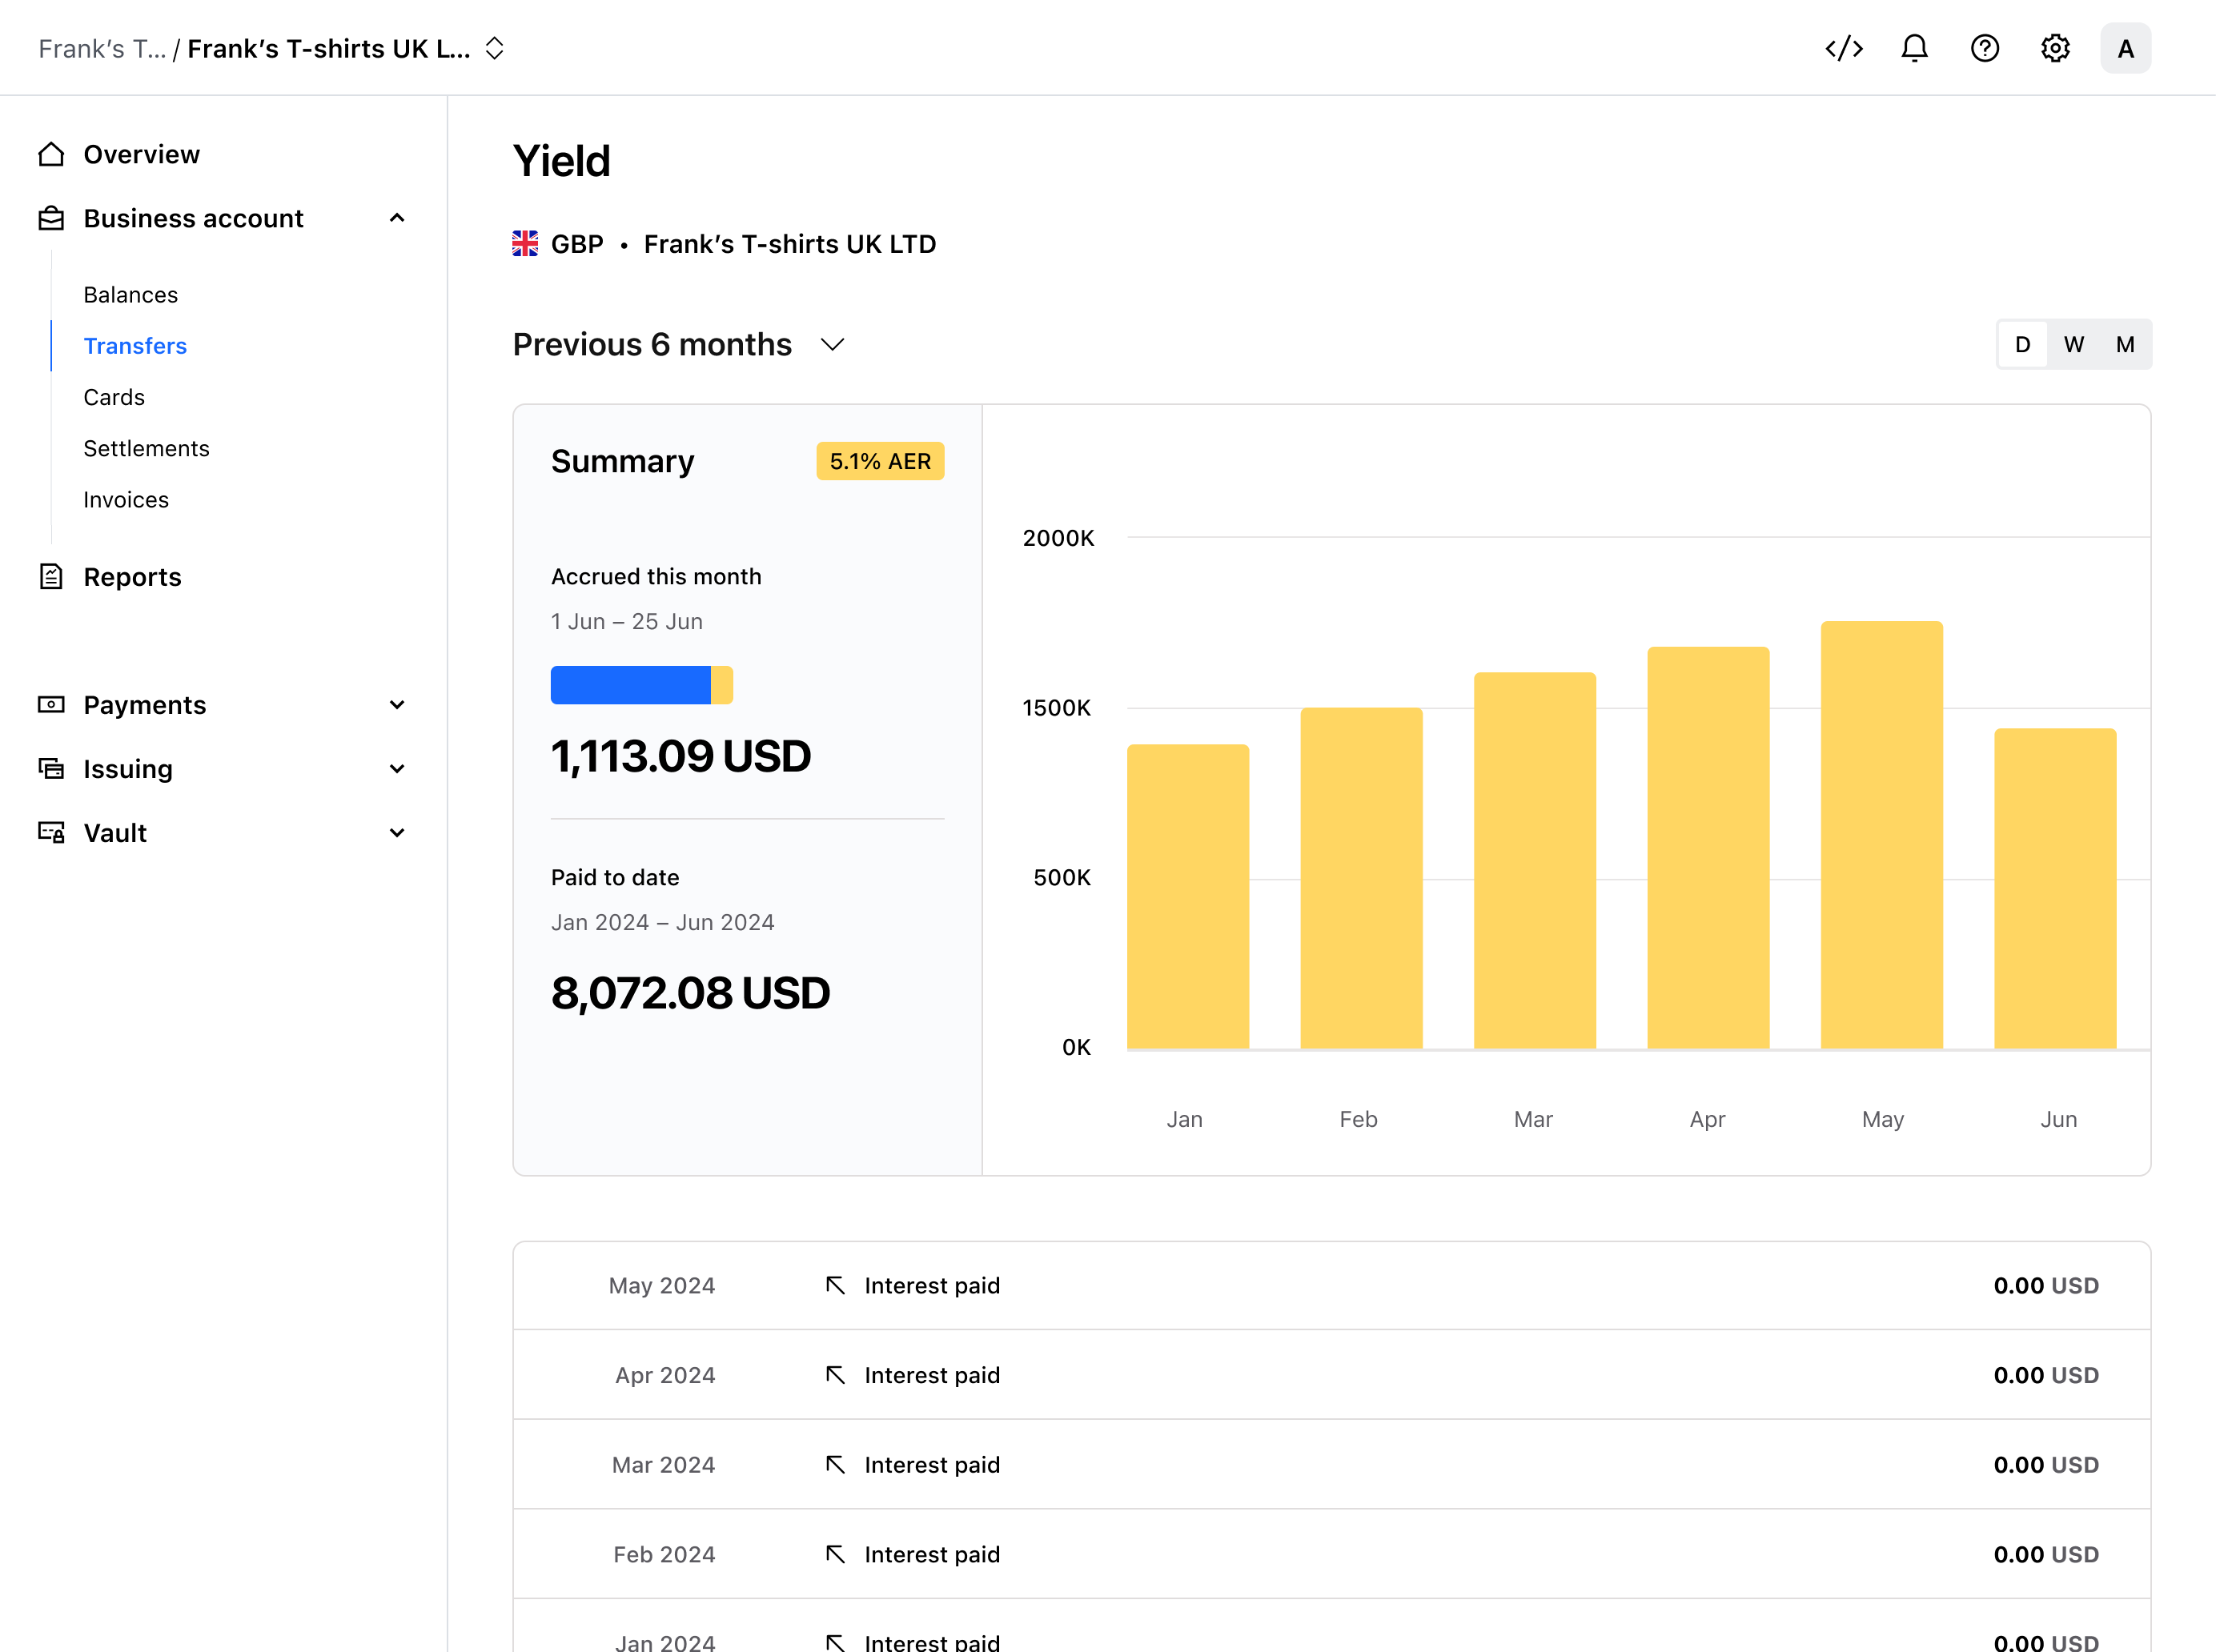Screen dimensions: 2216x1652
Task: Click the Business account briefcase icon
Action: 51,218
